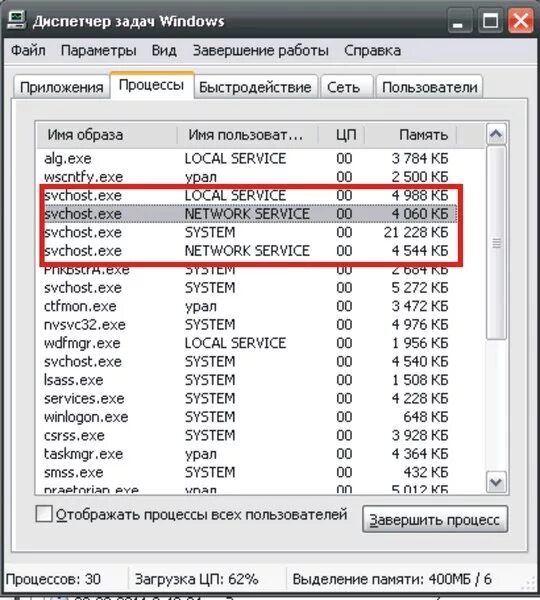Close the Диспетчер задач Windows window
This screenshot has width=540, height=600.
[520, 21]
